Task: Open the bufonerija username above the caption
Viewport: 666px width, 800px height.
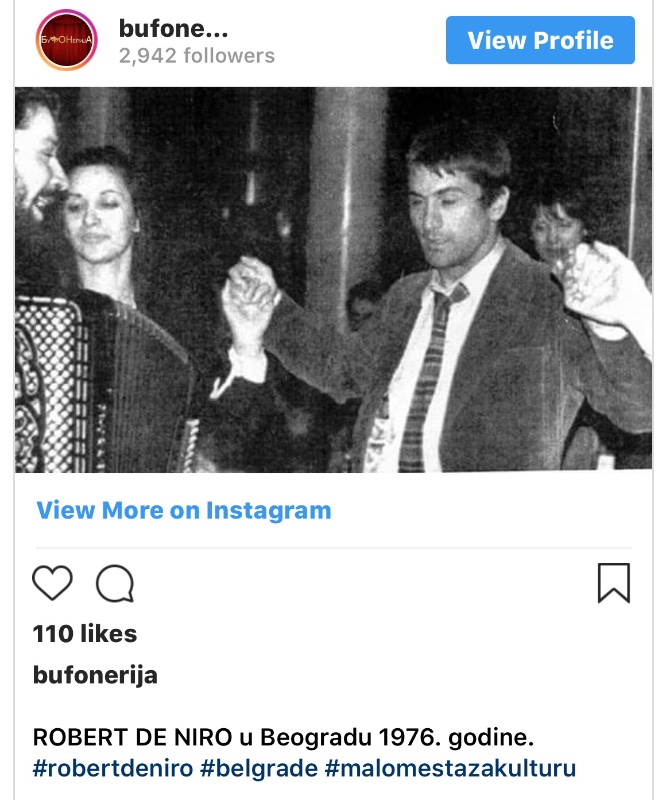Action: [95, 675]
